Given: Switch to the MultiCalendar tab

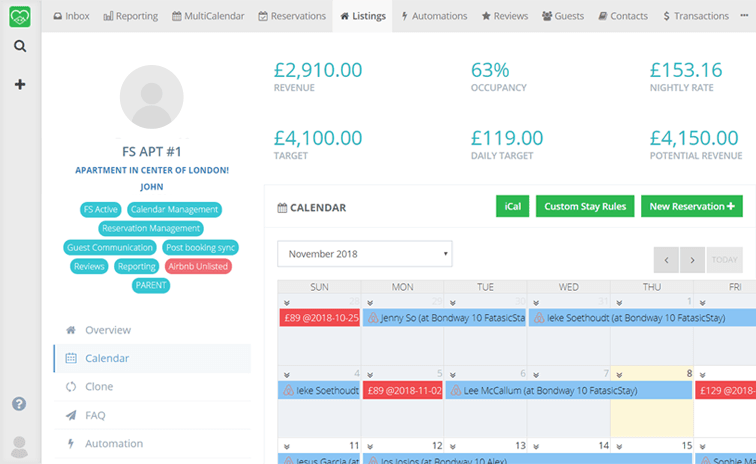Looking at the screenshot, I should tap(208, 16).
